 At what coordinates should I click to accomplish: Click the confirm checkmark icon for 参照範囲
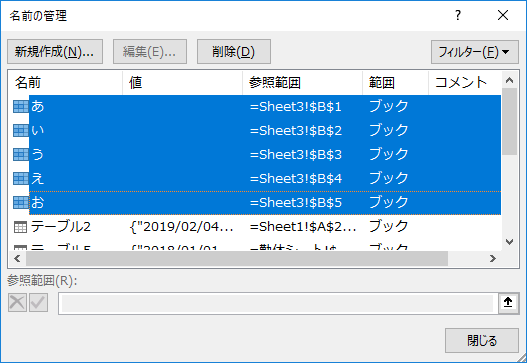click(38, 302)
